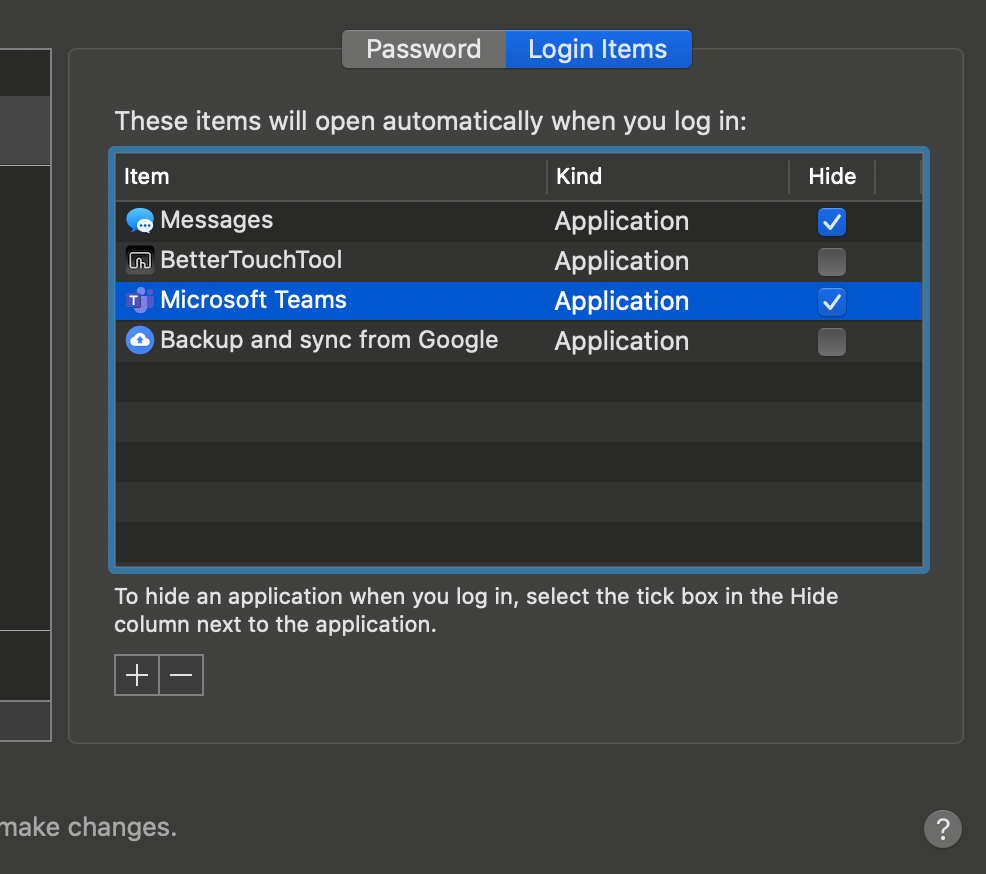
Task: Click Application kind in Microsoft Teams row
Action: coord(621,301)
